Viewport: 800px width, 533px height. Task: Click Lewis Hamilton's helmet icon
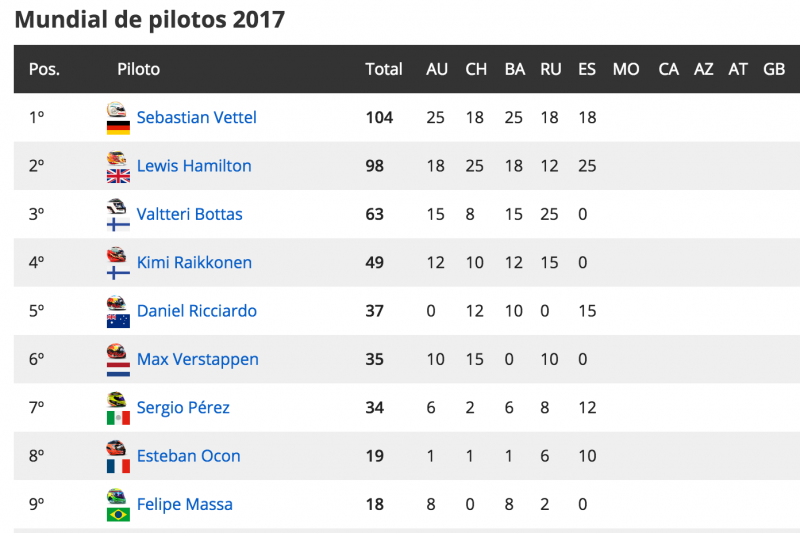coord(116,158)
